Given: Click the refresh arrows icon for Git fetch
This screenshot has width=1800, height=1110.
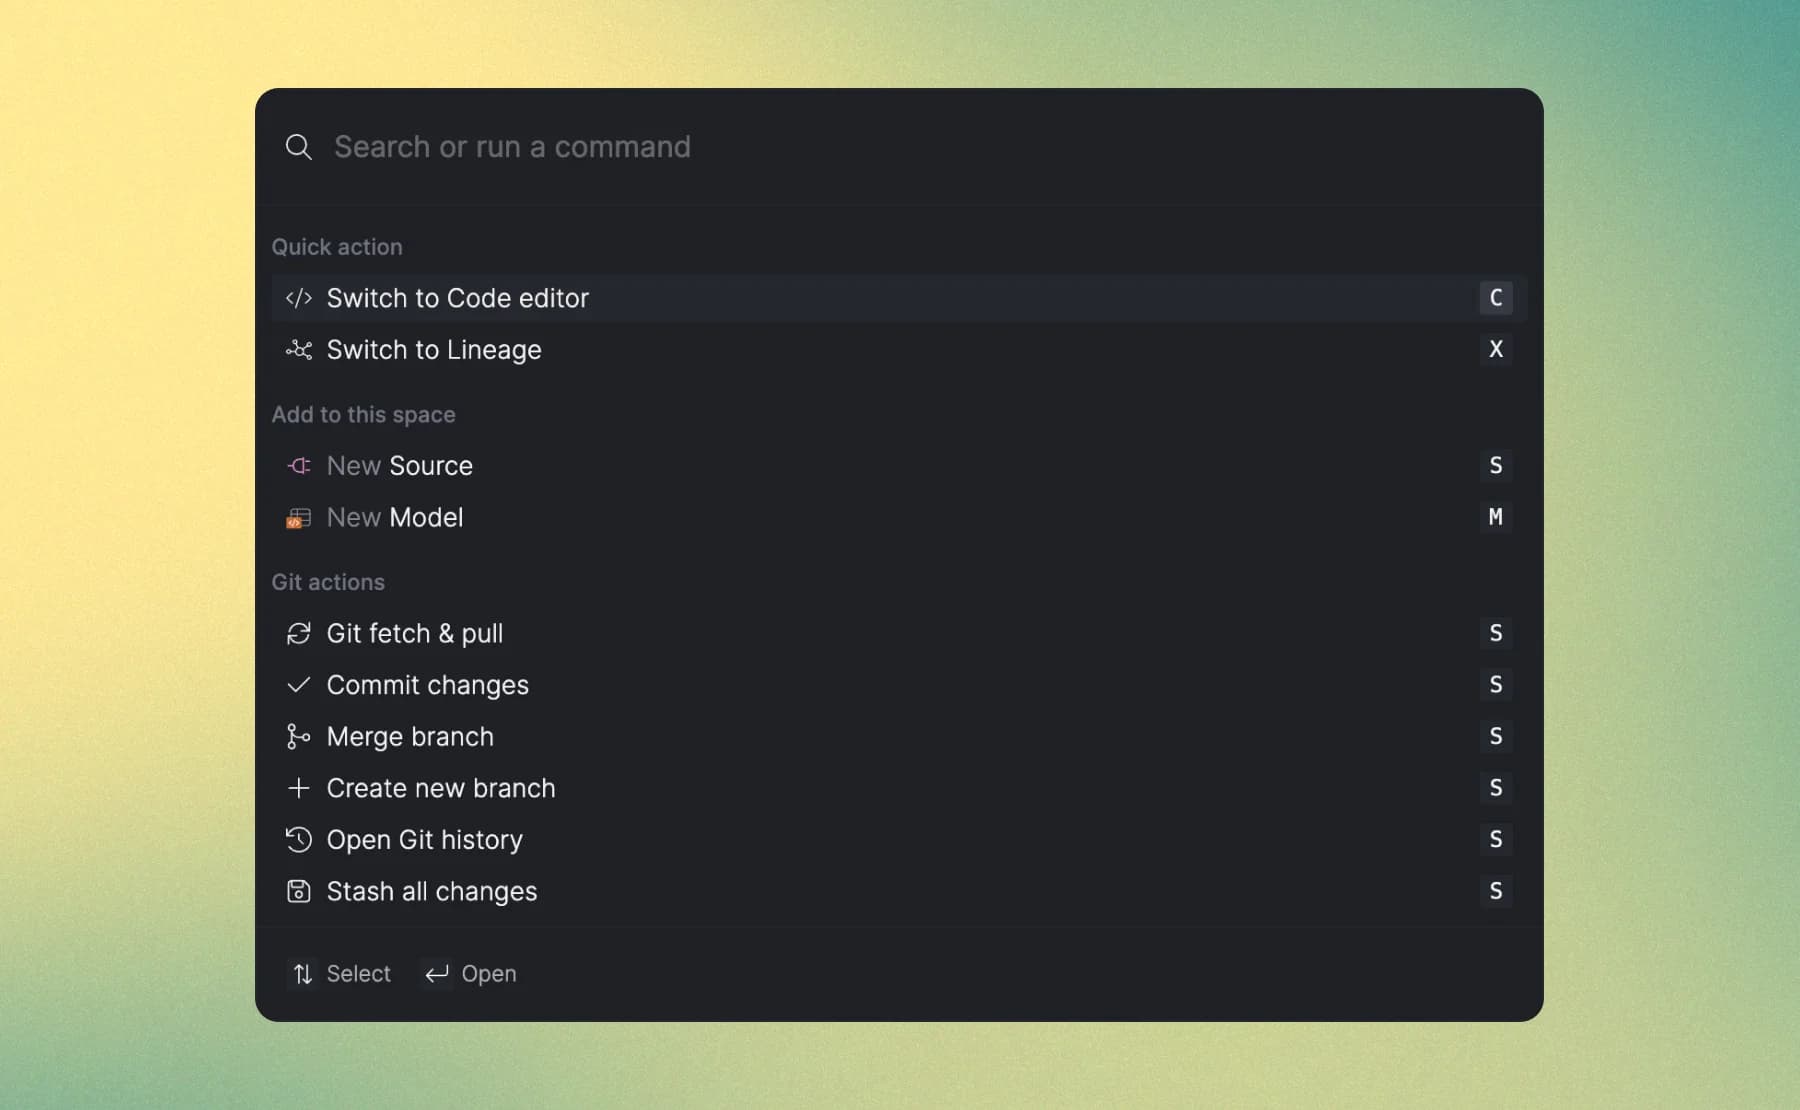Looking at the screenshot, I should coord(298,634).
